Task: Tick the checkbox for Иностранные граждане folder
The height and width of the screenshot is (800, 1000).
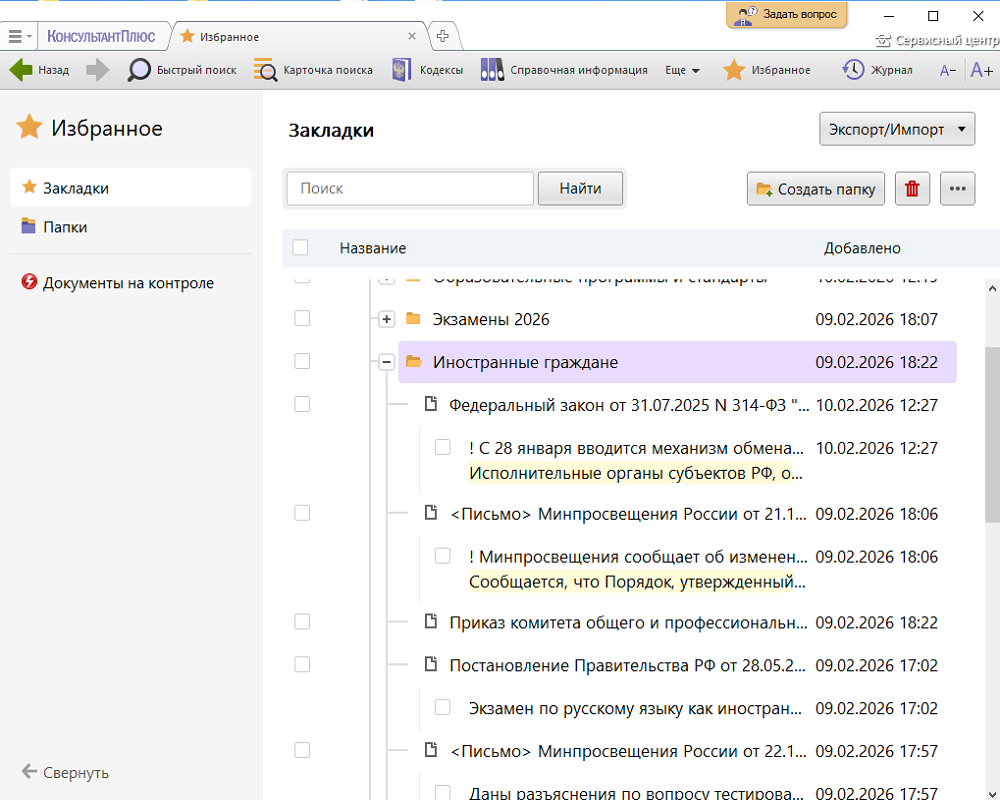Action: [x=302, y=362]
